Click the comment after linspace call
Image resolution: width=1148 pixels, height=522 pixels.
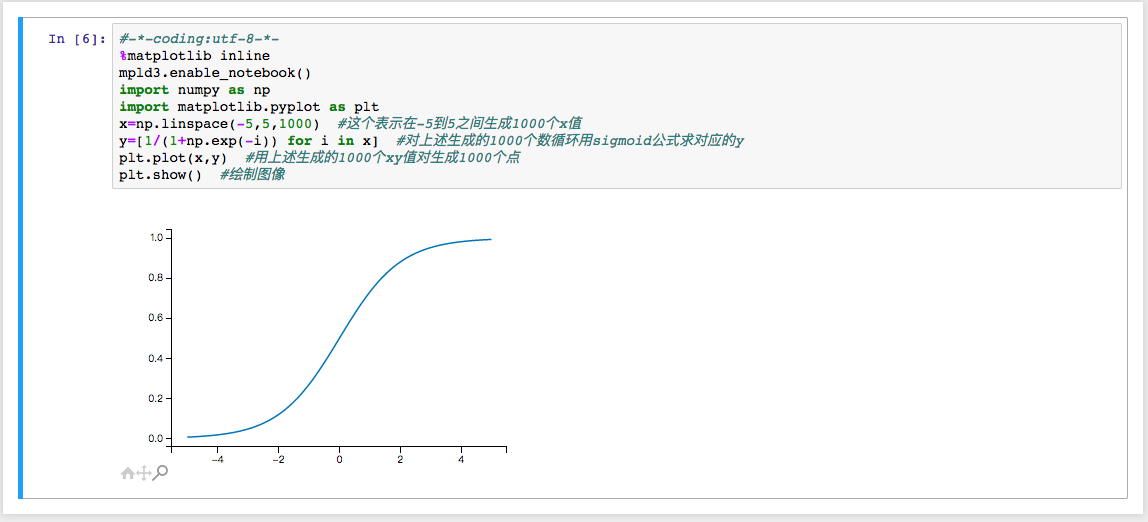click(x=460, y=124)
